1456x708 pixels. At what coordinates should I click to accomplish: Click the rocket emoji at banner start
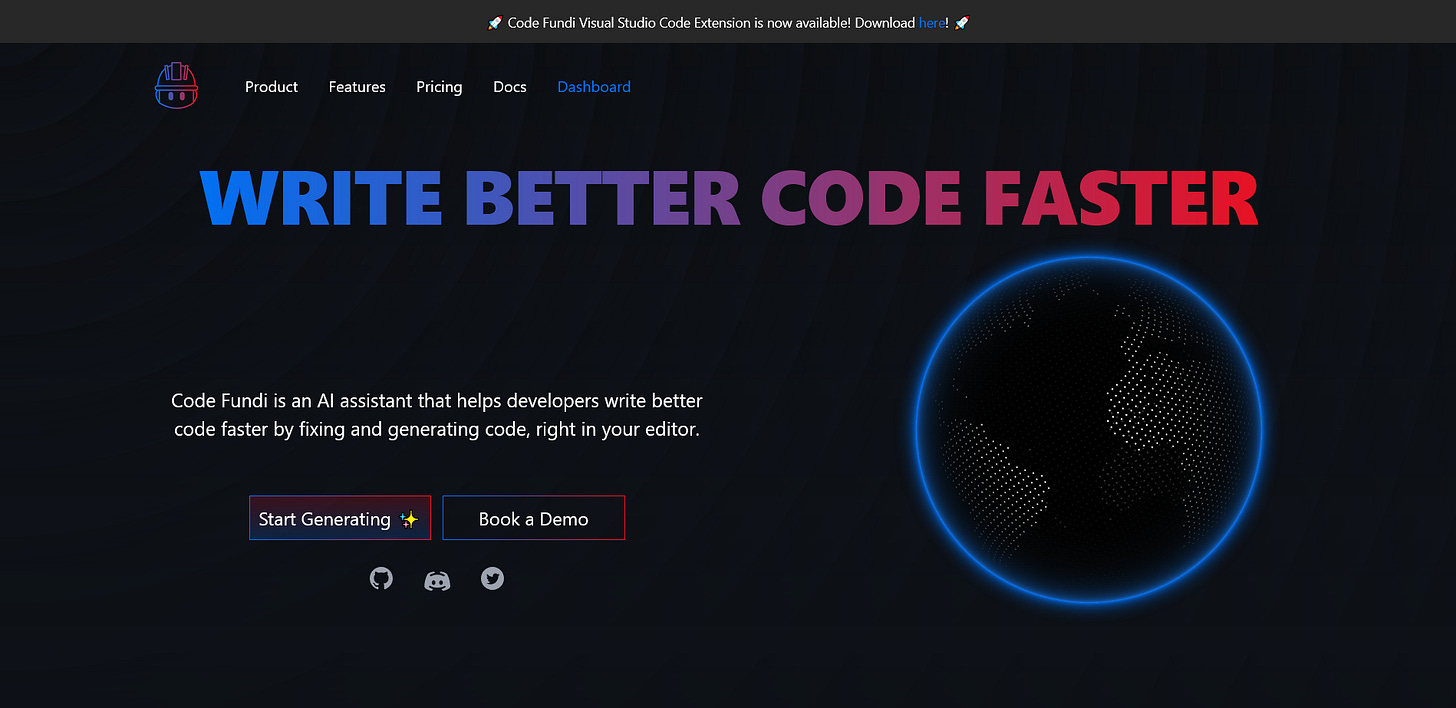point(494,22)
